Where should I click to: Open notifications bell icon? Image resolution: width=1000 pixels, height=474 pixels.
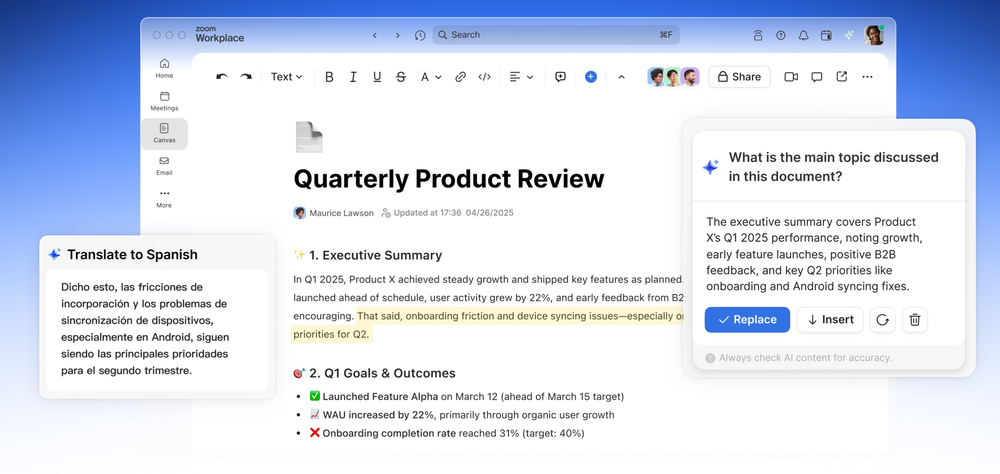click(x=804, y=35)
